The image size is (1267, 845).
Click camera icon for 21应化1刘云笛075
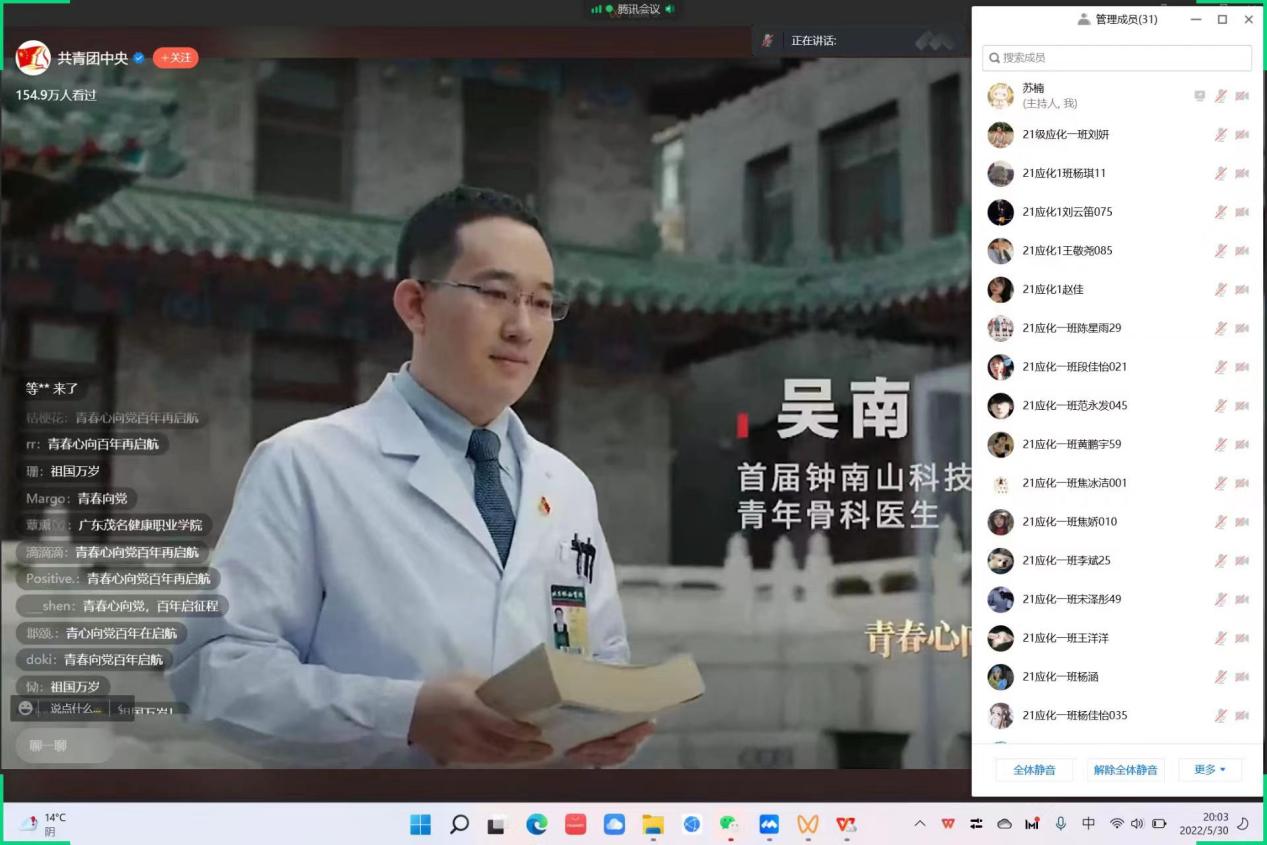pos(1242,212)
